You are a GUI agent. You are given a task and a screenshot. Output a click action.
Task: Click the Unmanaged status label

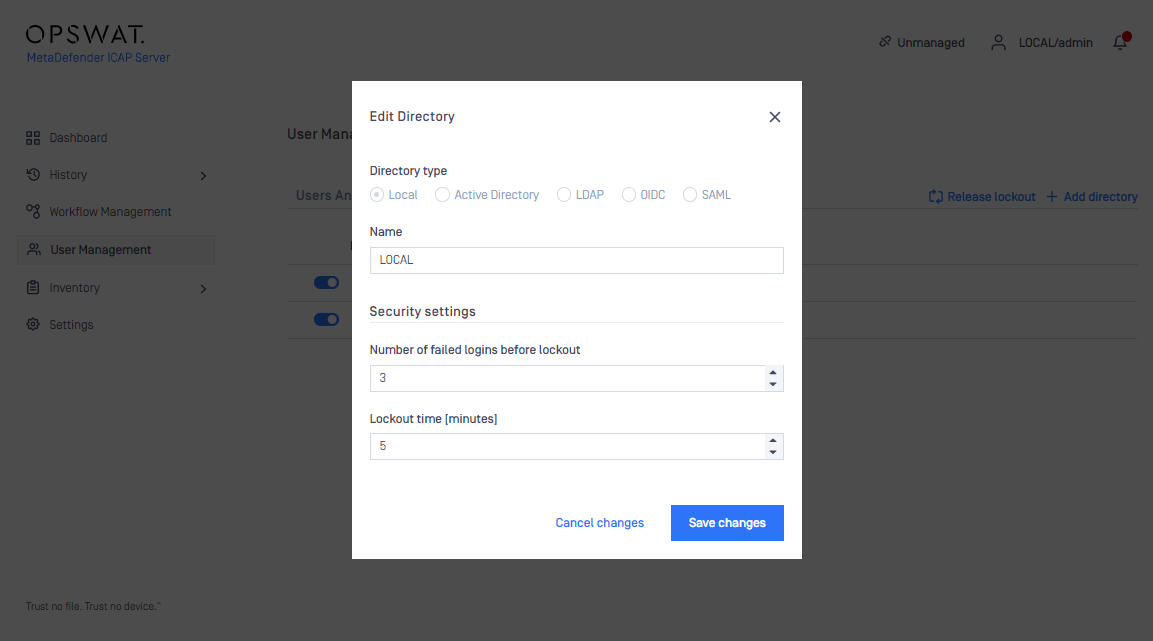[931, 43]
